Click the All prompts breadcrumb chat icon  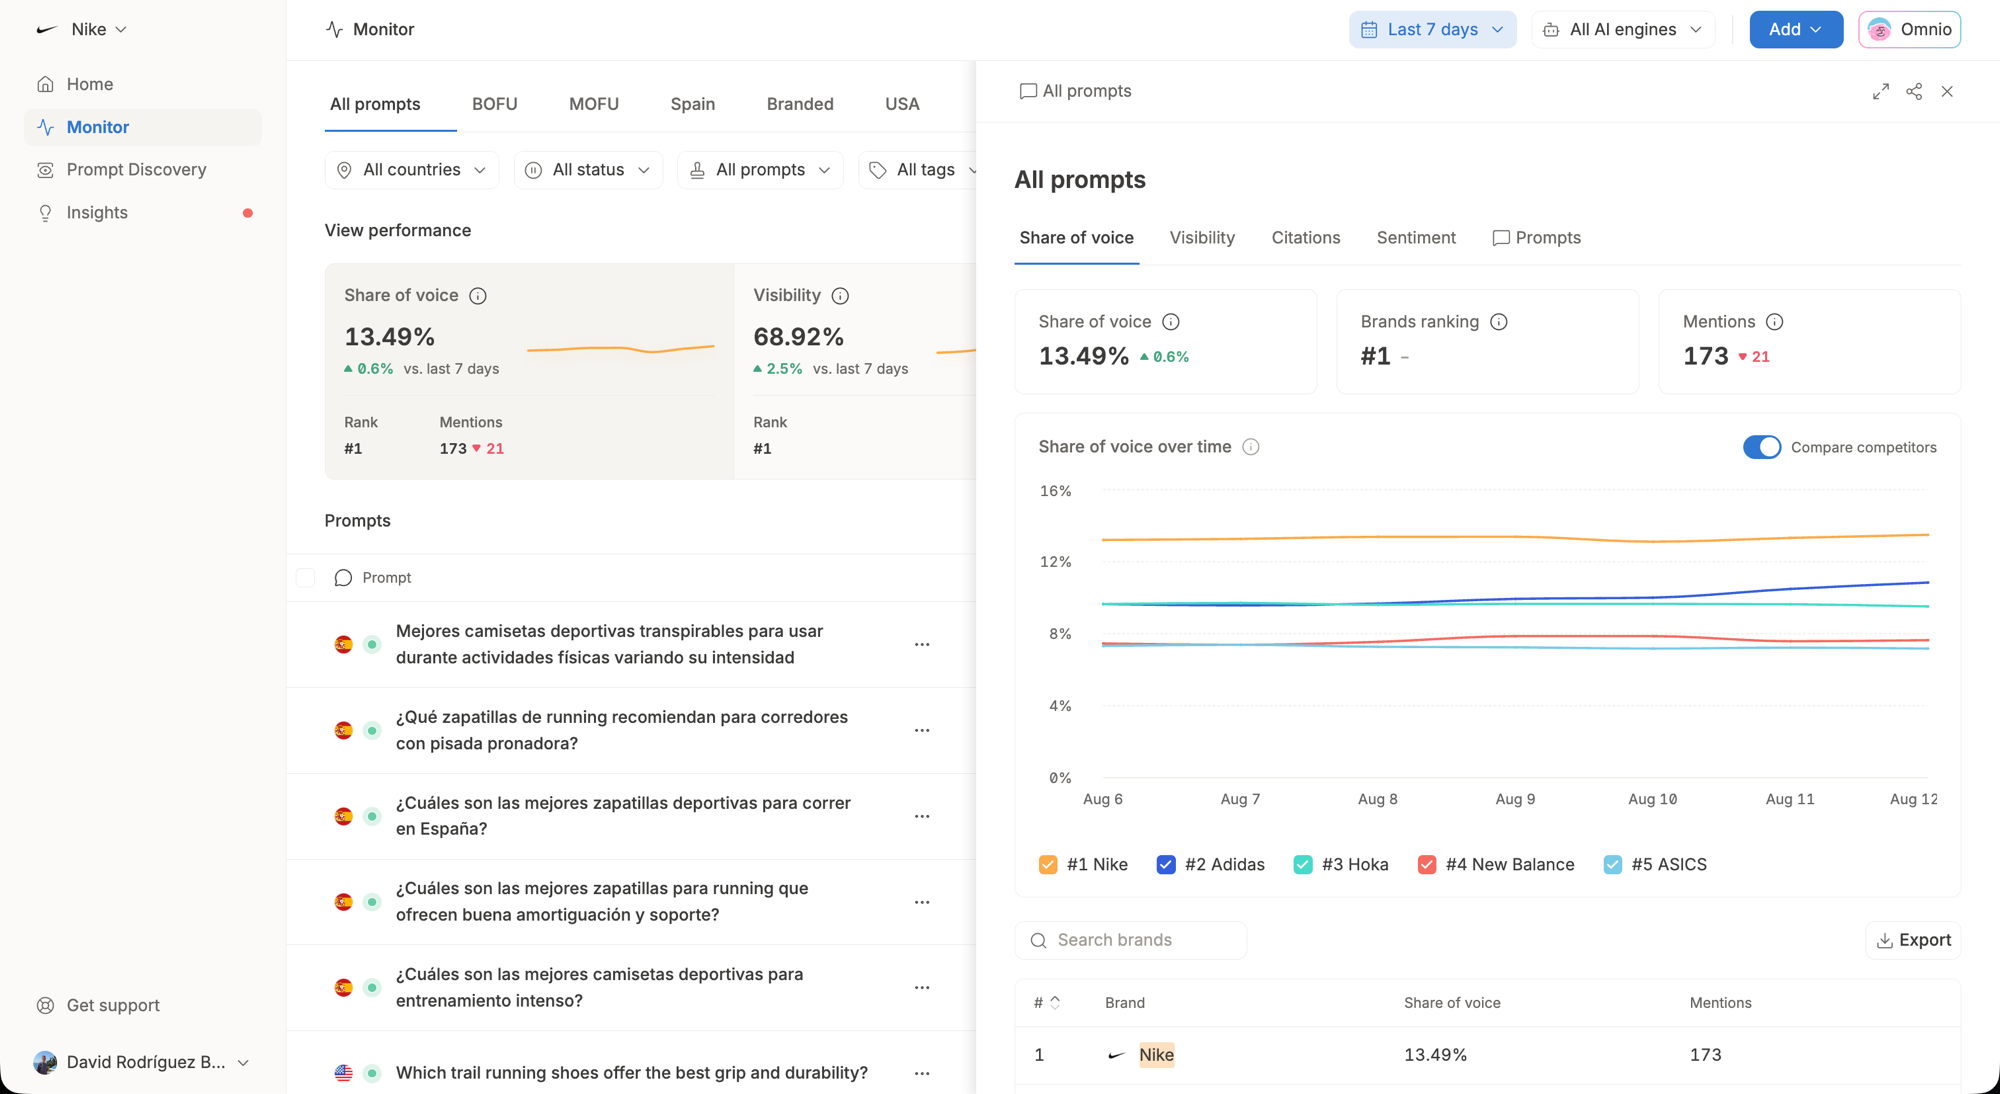click(x=1027, y=91)
